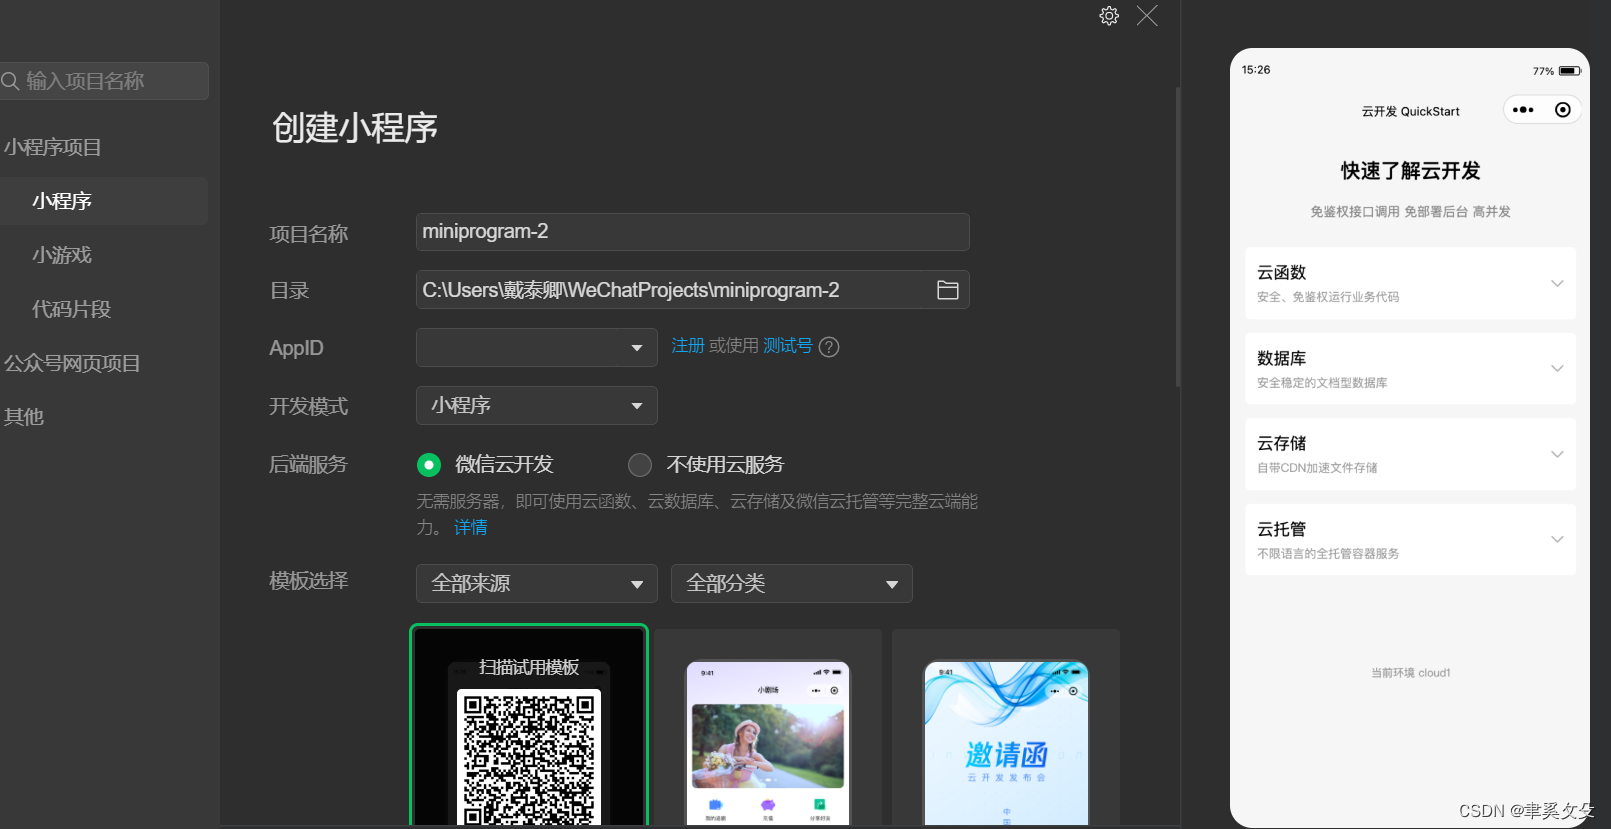The height and width of the screenshot is (829, 1611).
Task: Open 公众号网页项目 sidebar section
Action: tap(72, 363)
